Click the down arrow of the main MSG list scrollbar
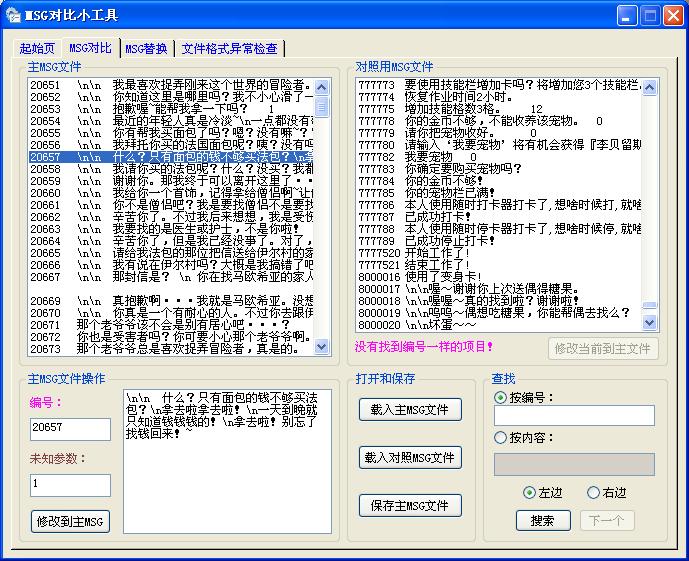The image size is (689, 561). 322,347
